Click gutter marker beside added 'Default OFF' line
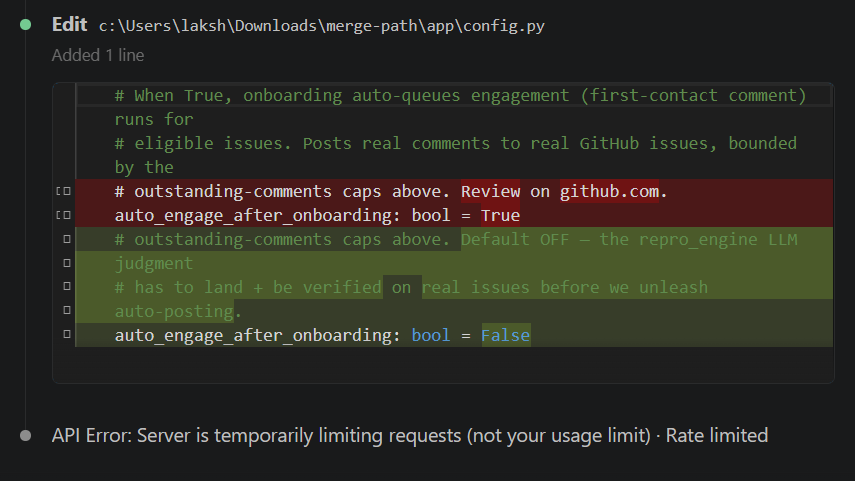The height and width of the screenshot is (481, 855). 67,239
